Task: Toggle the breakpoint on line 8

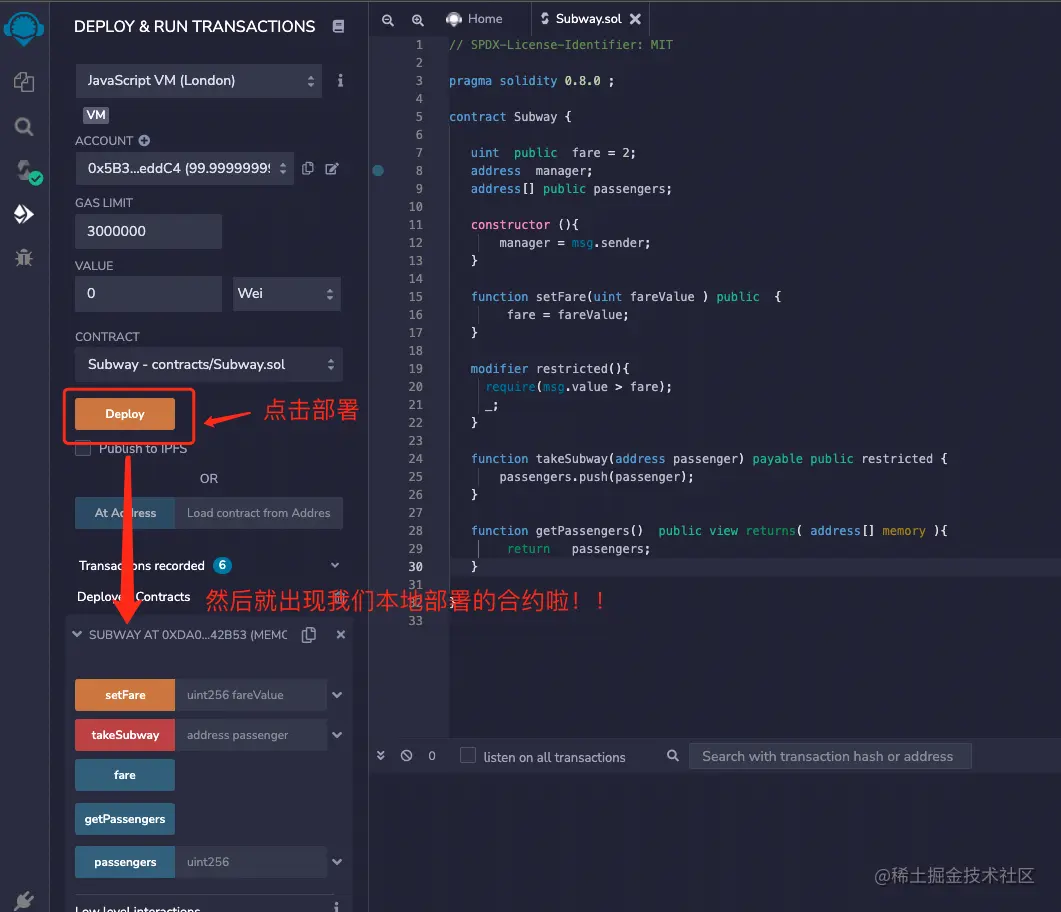Action: point(378,170)
